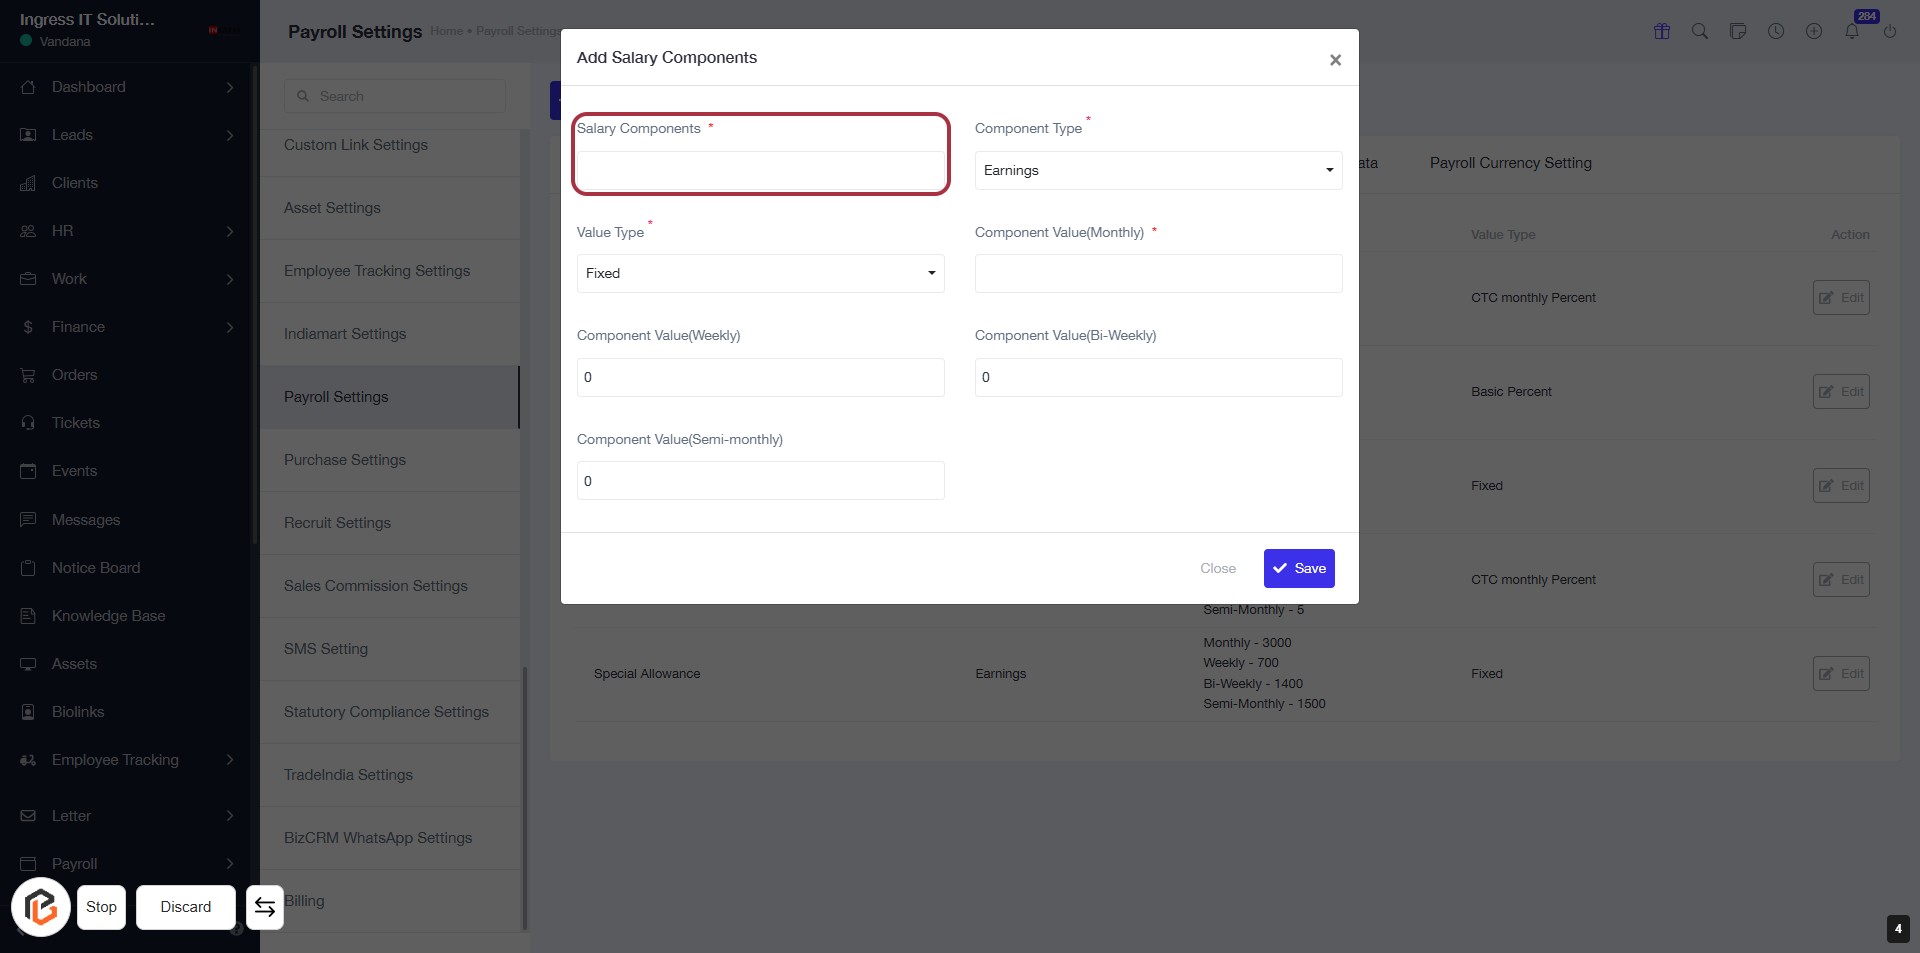Expand the HR sidebar menu
This screenshot has width=1920, height=953.
(128, 231)
